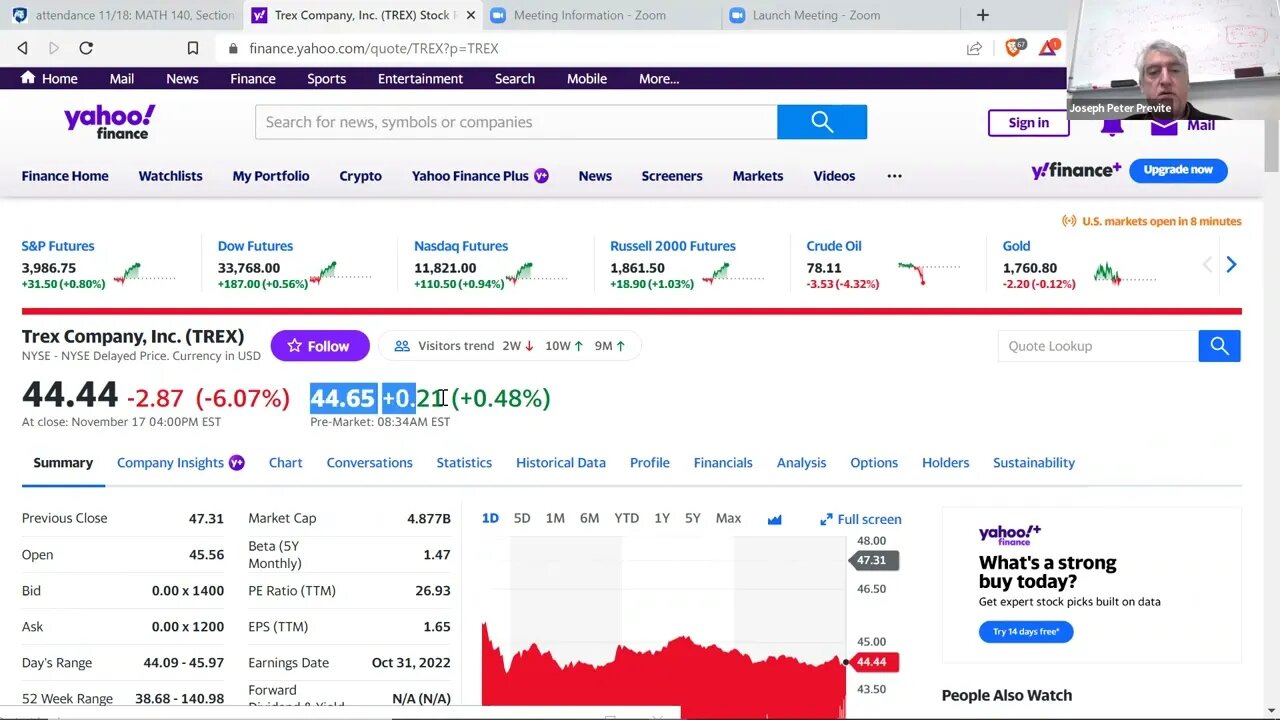Select the Max chart range
This screenshot has height=720, width=1280.
[728, 518]
